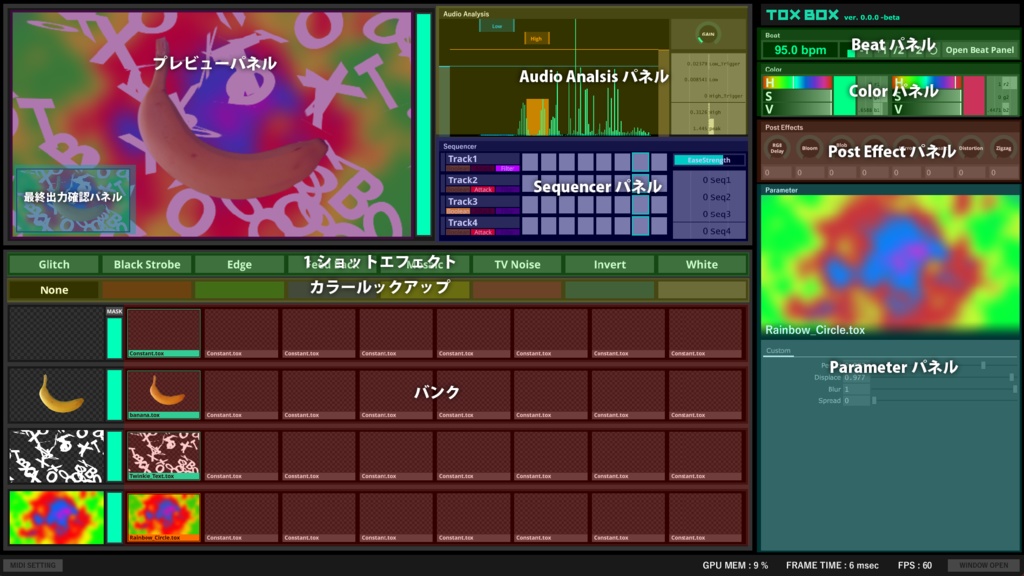Toggle the highlighted sequencer step on Track4
The width and height of the screenshot is (1024, 576).
click(640, 227)
